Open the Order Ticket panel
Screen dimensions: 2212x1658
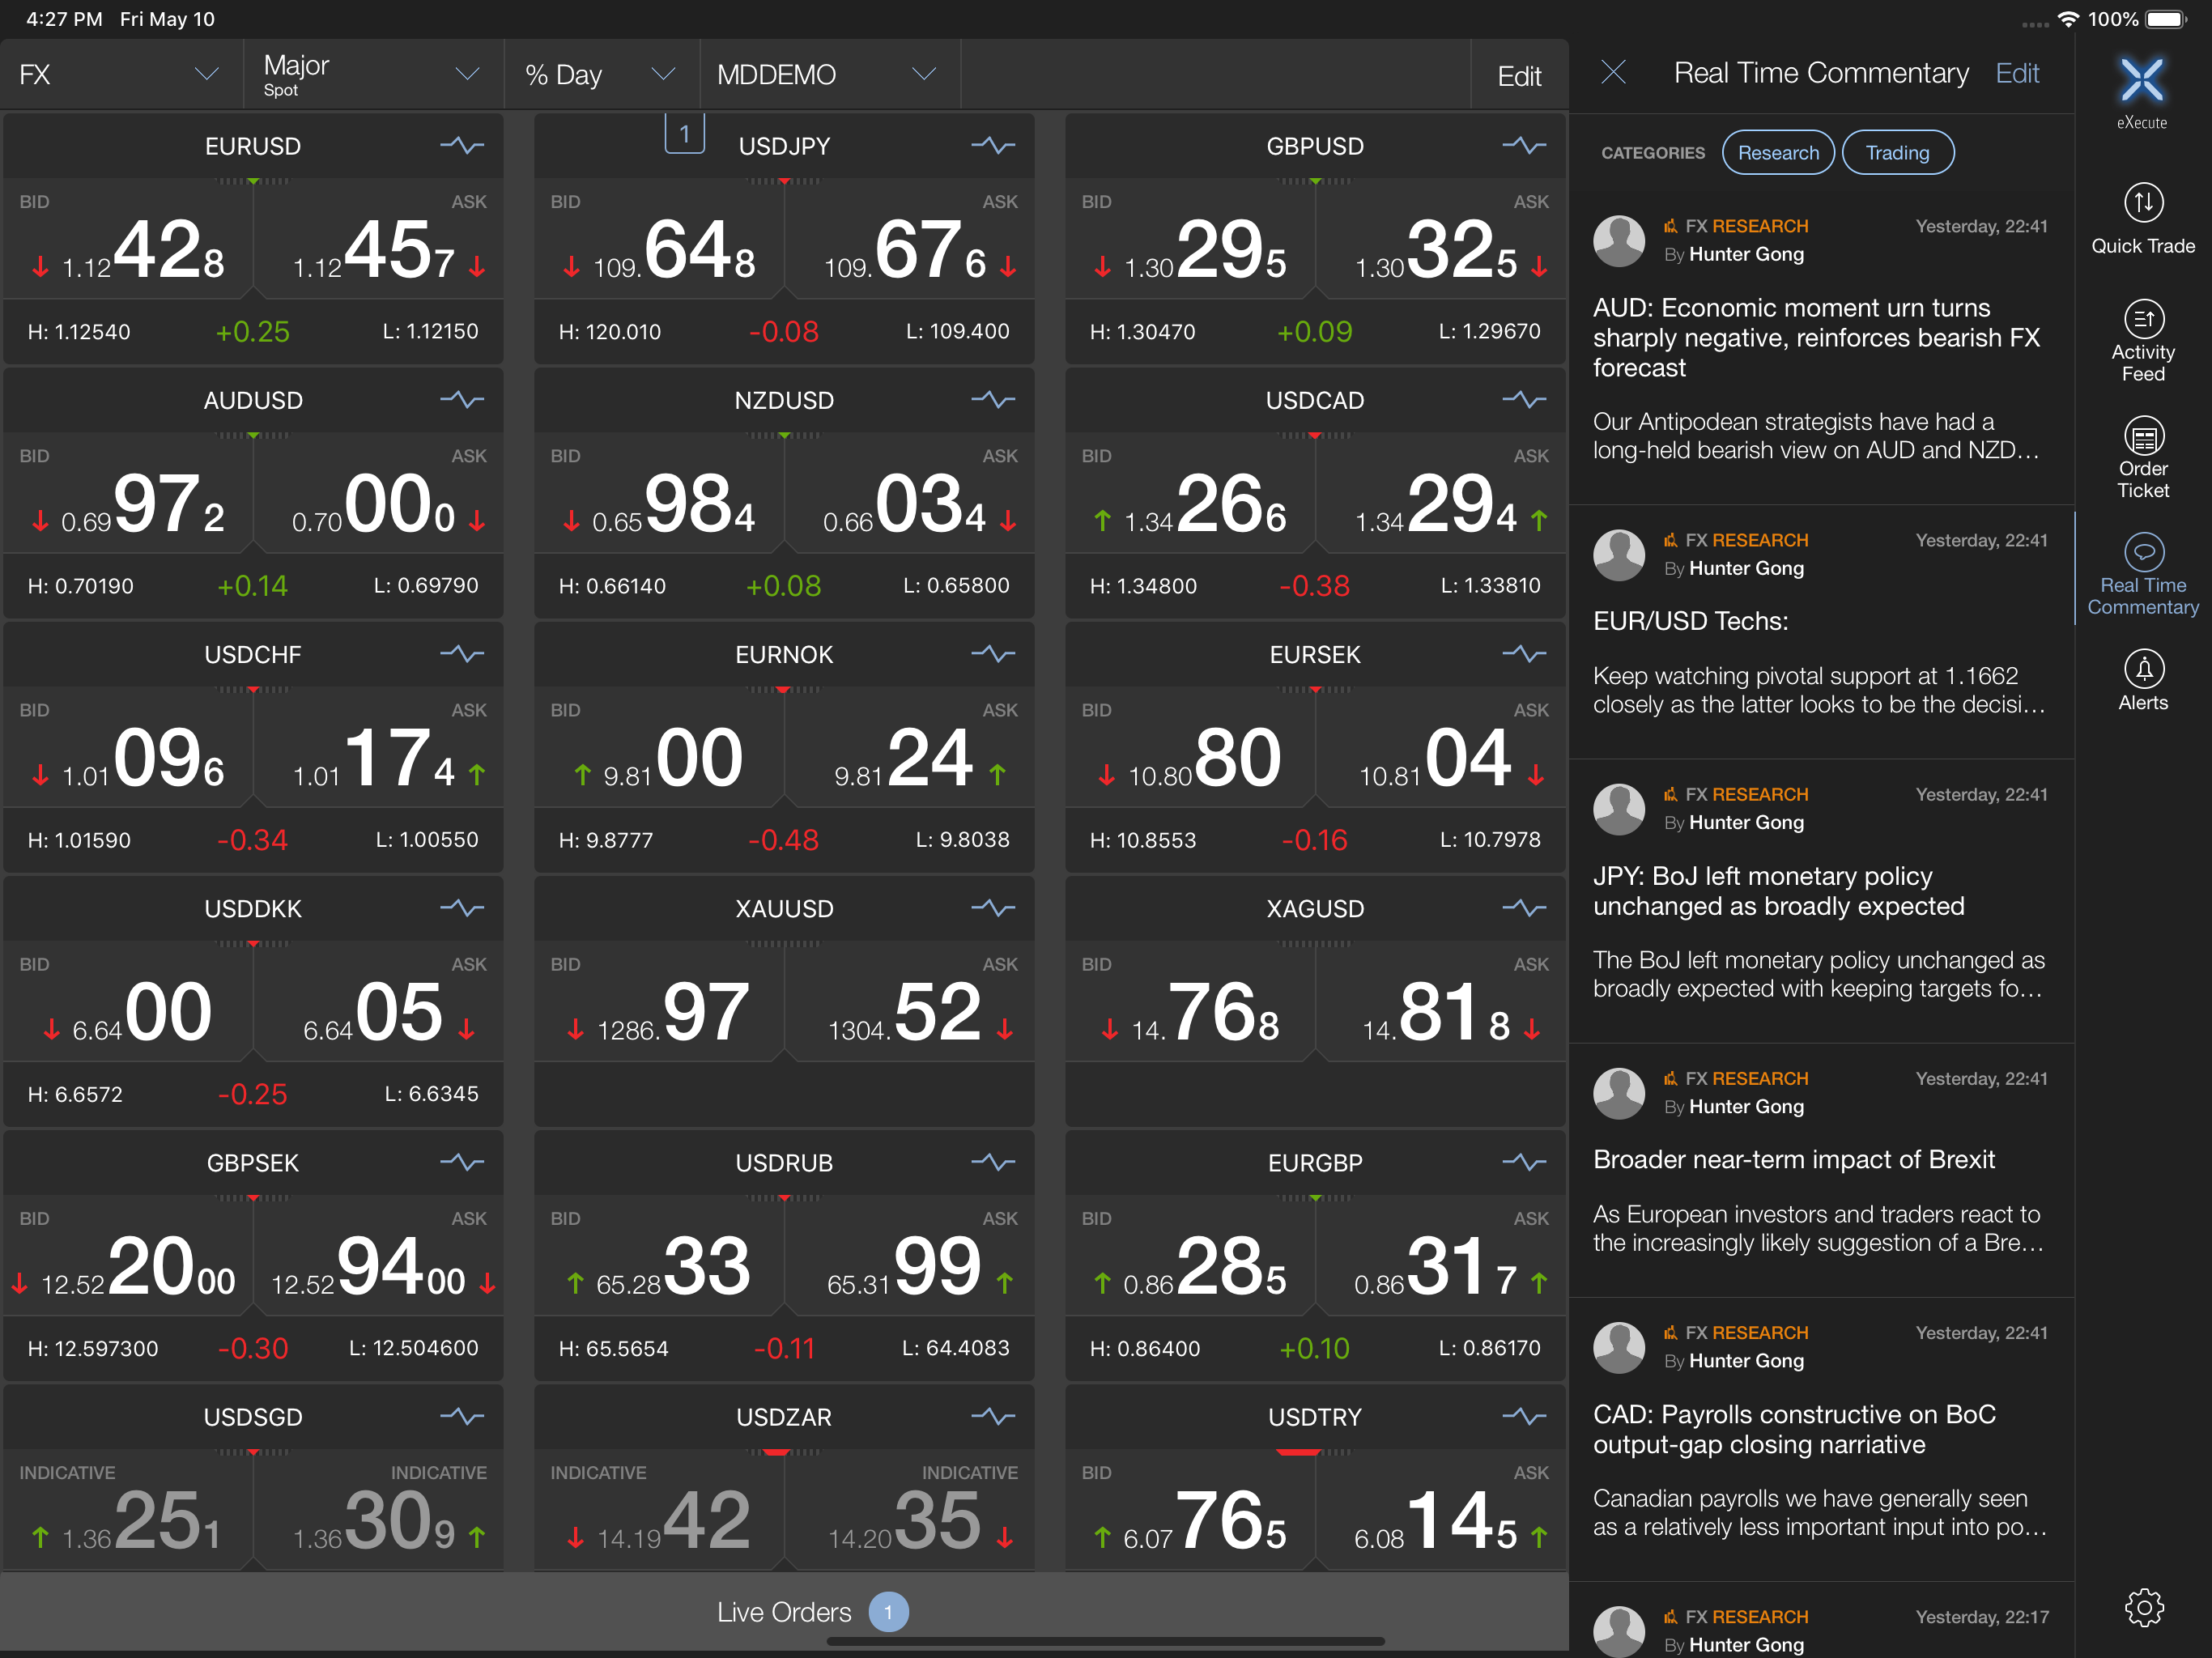(2142, 458)
